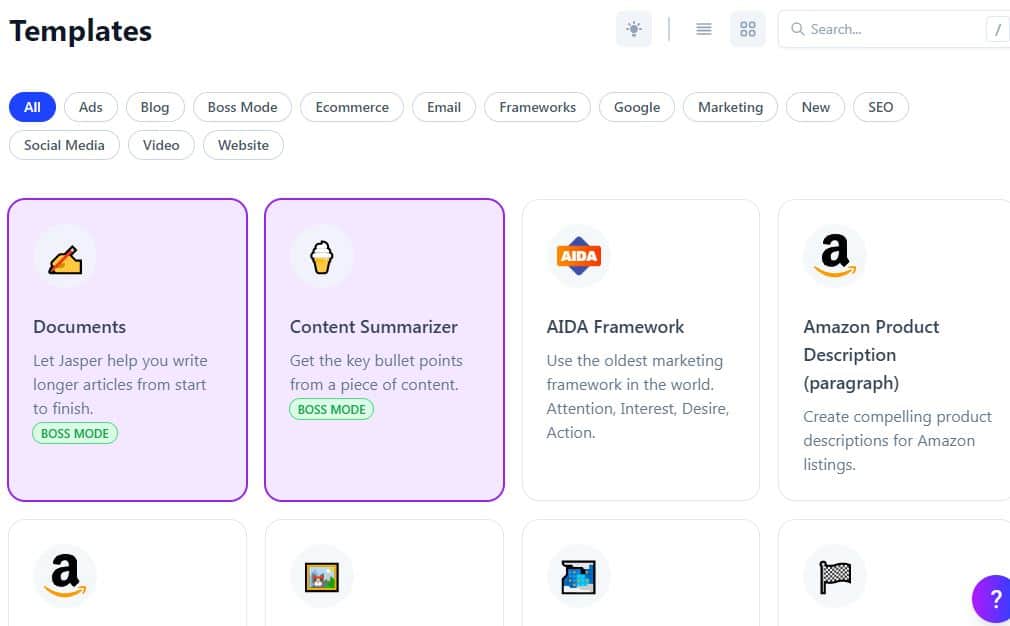The width and height of the screenshot is (1010, 626).
Task: Click the slash shortcut key badge
Action: pyautogui.click(x=998, y=29)
